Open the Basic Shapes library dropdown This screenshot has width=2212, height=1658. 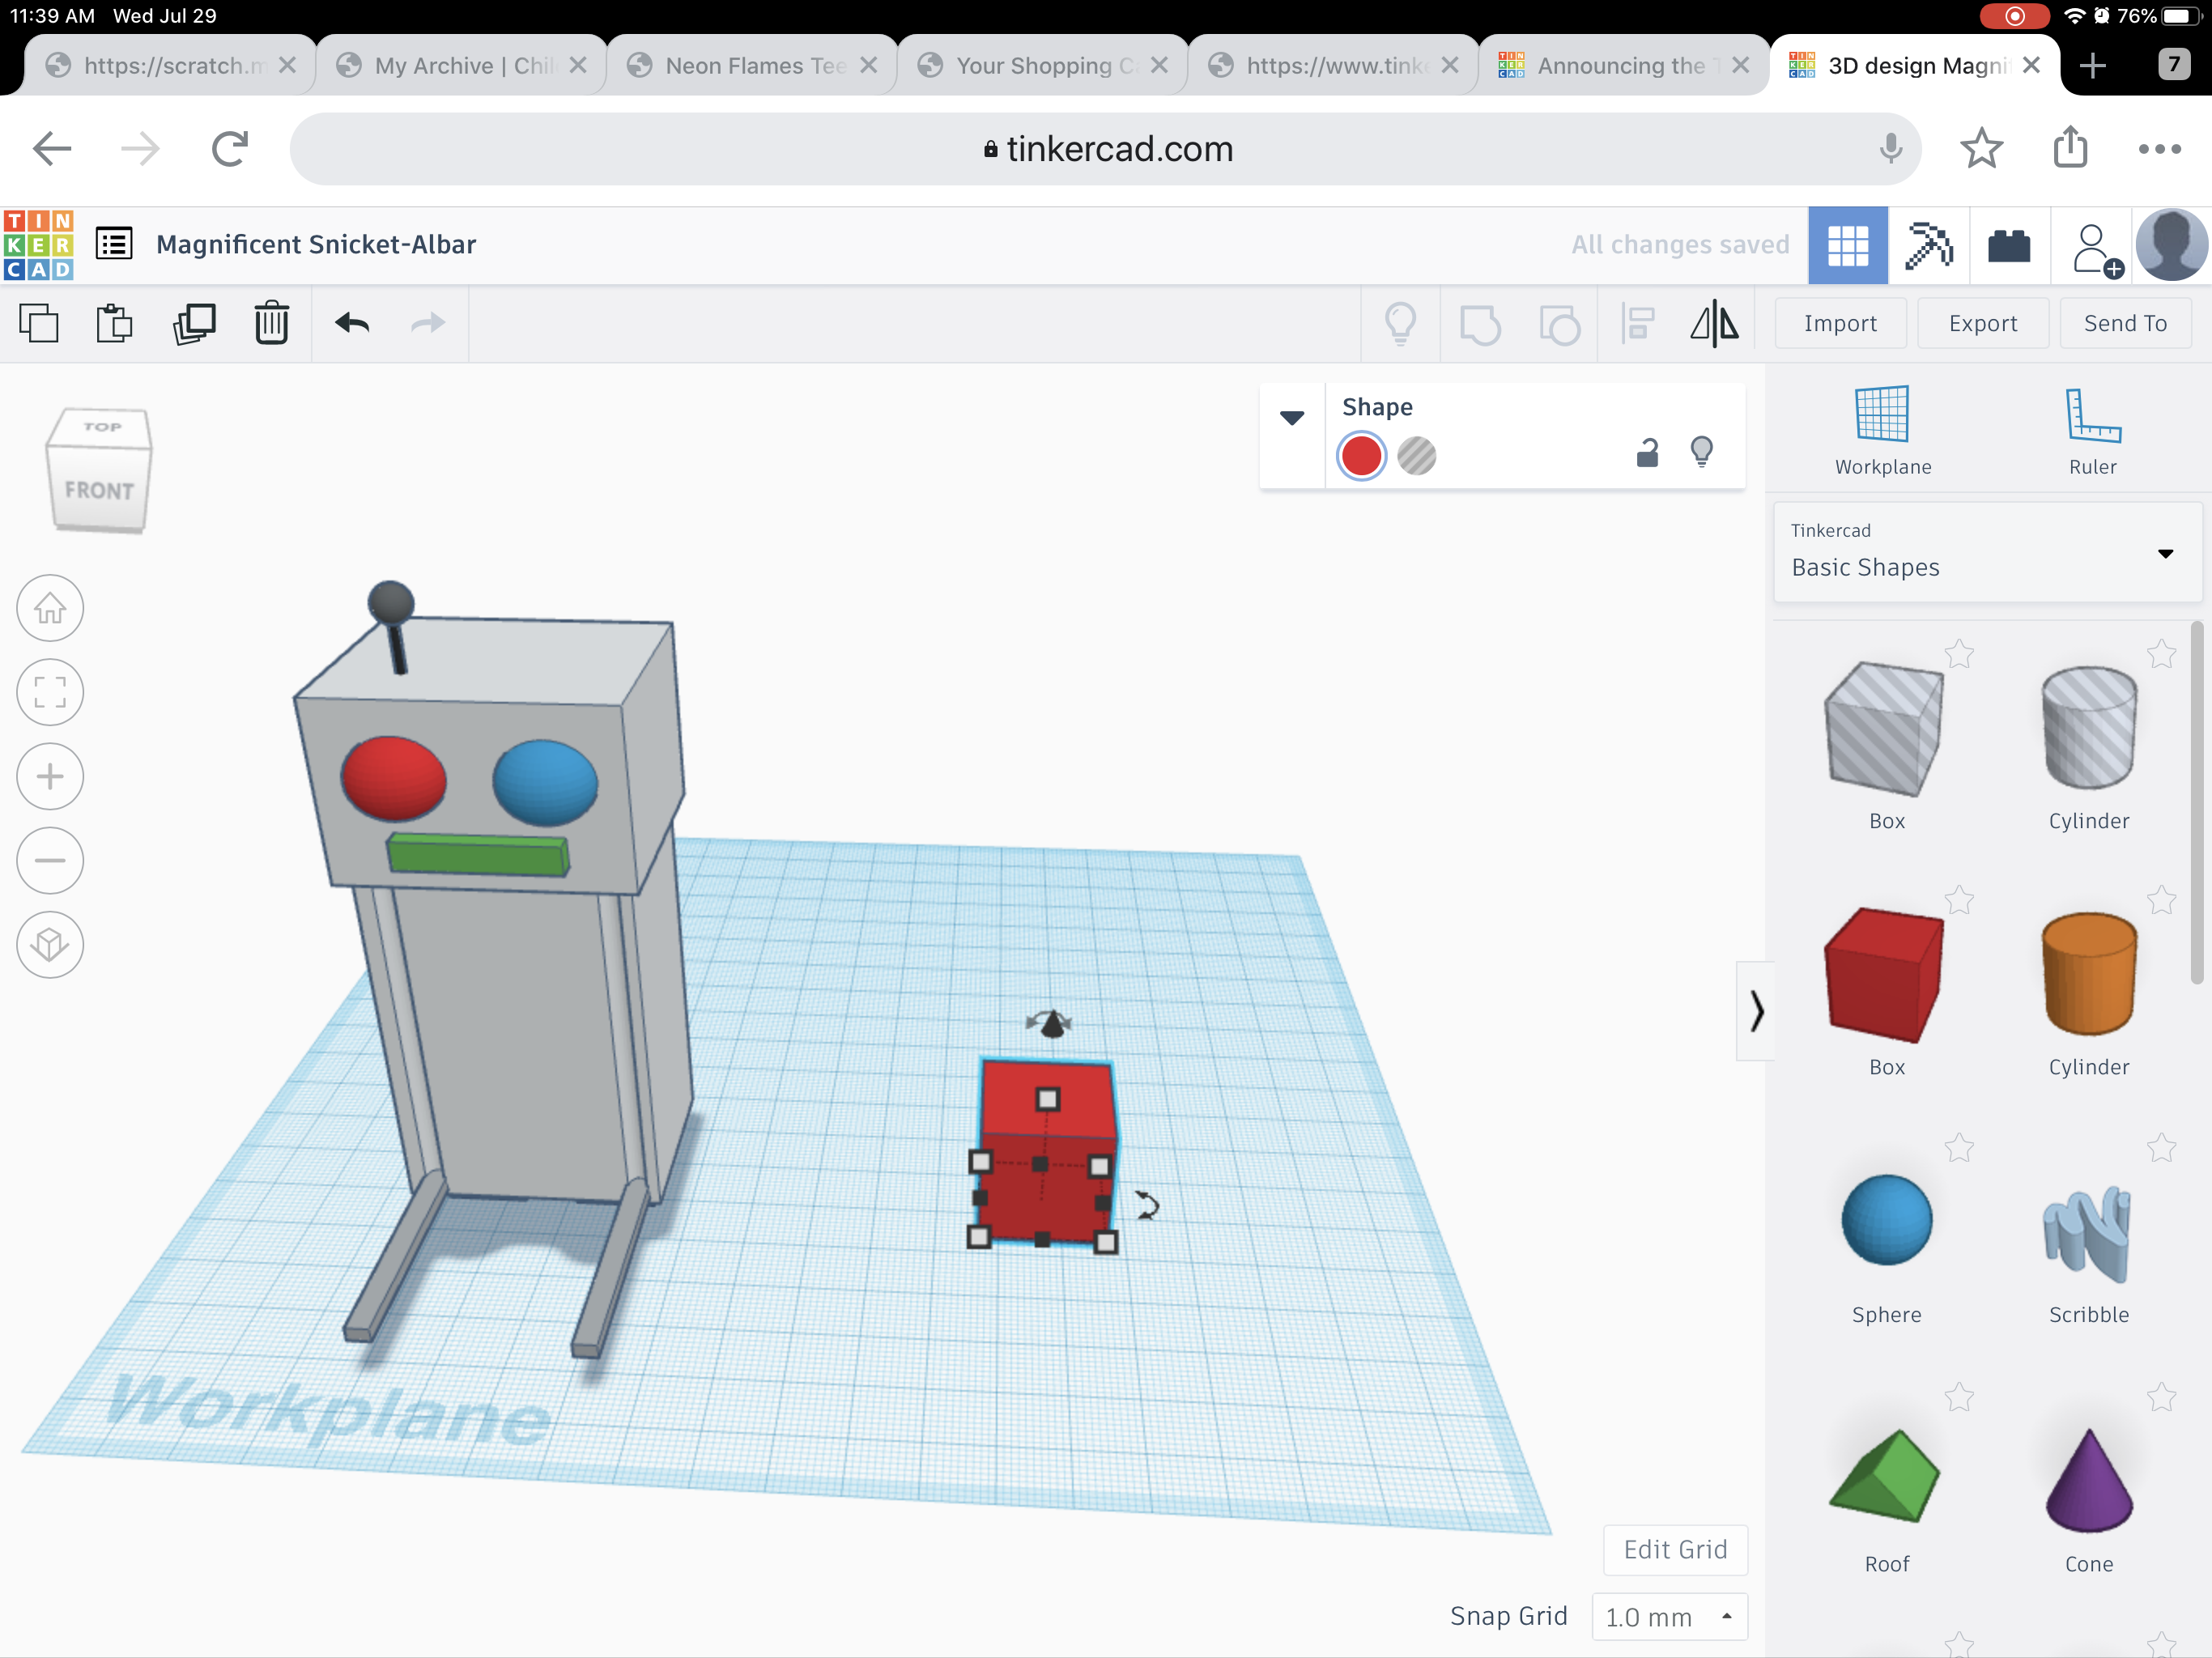1986,553
